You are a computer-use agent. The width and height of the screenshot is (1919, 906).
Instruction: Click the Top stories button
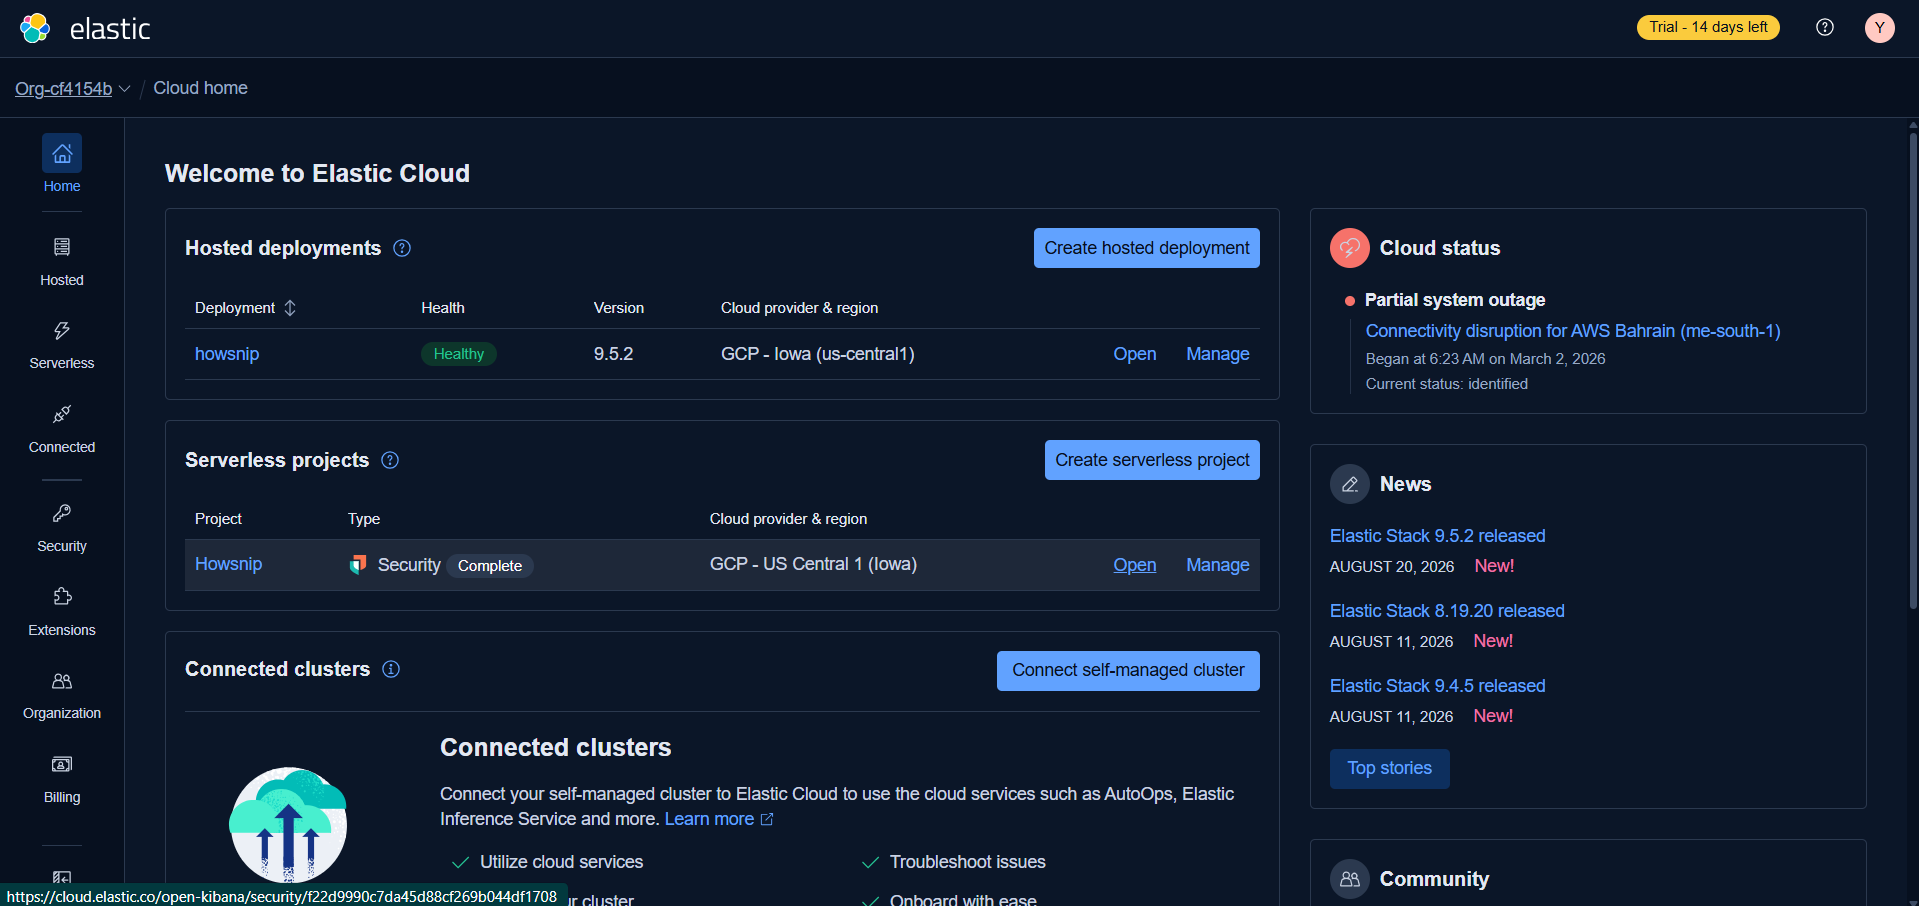click(x=1390, y=768)
